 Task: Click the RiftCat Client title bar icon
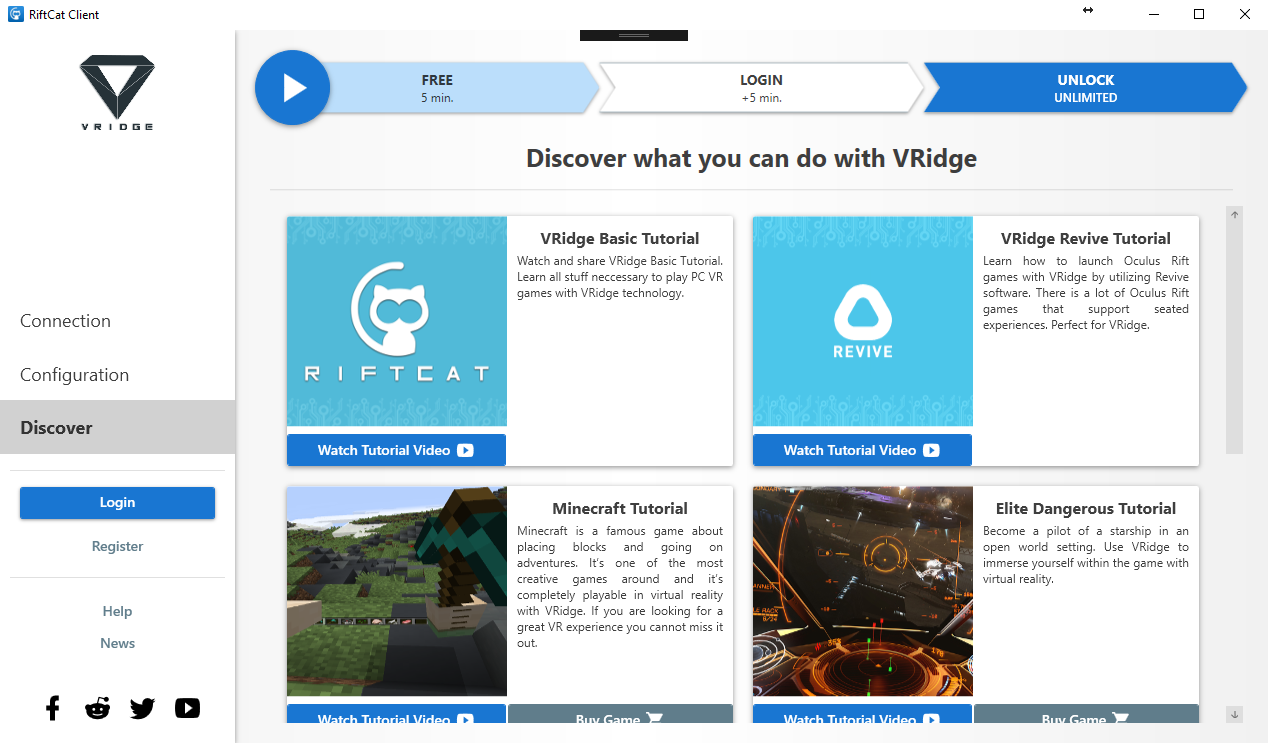[x=16, y=14]
